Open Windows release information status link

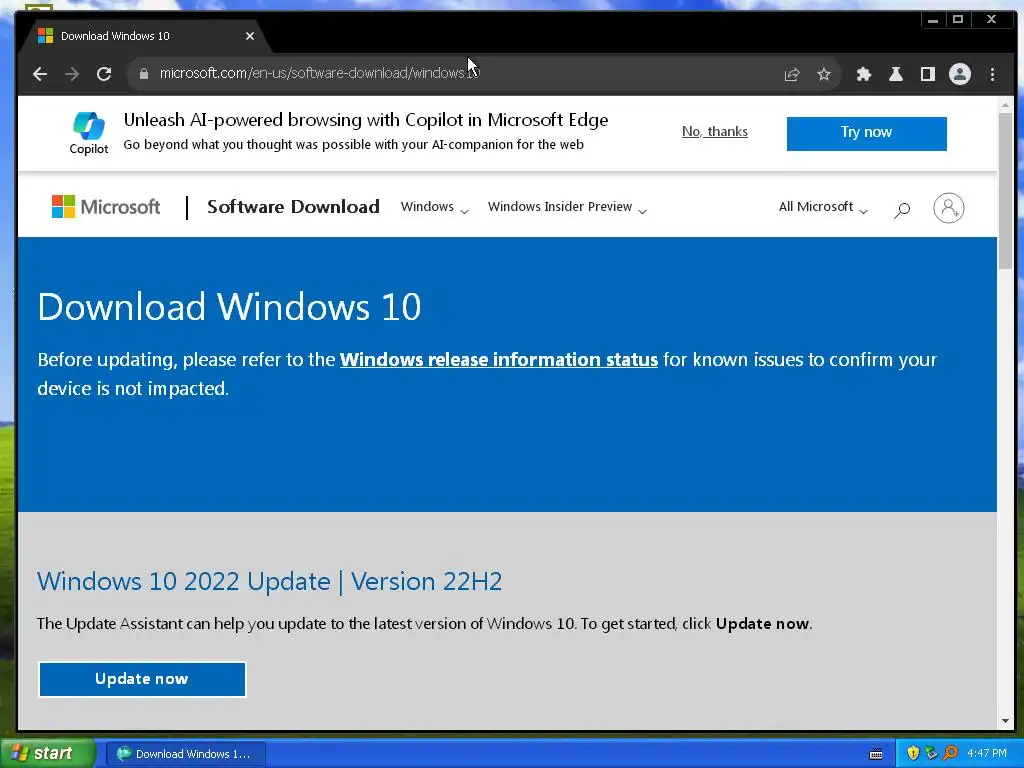(498, 360)
